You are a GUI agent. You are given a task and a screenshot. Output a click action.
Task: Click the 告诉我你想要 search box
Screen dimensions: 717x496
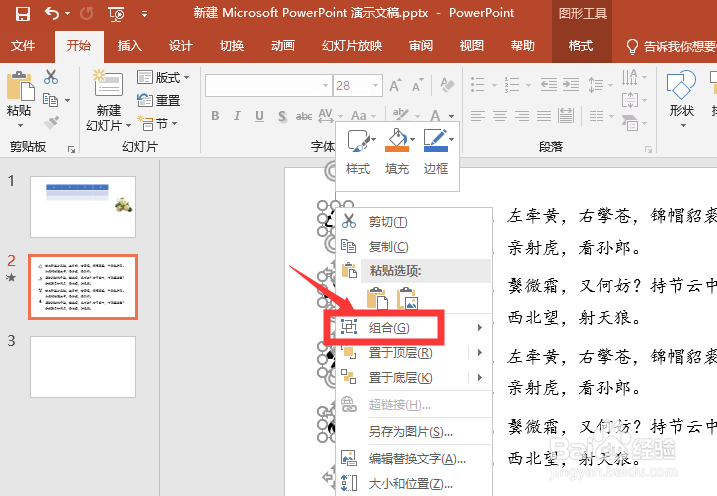pyautogui.click(x=670, y=46)
